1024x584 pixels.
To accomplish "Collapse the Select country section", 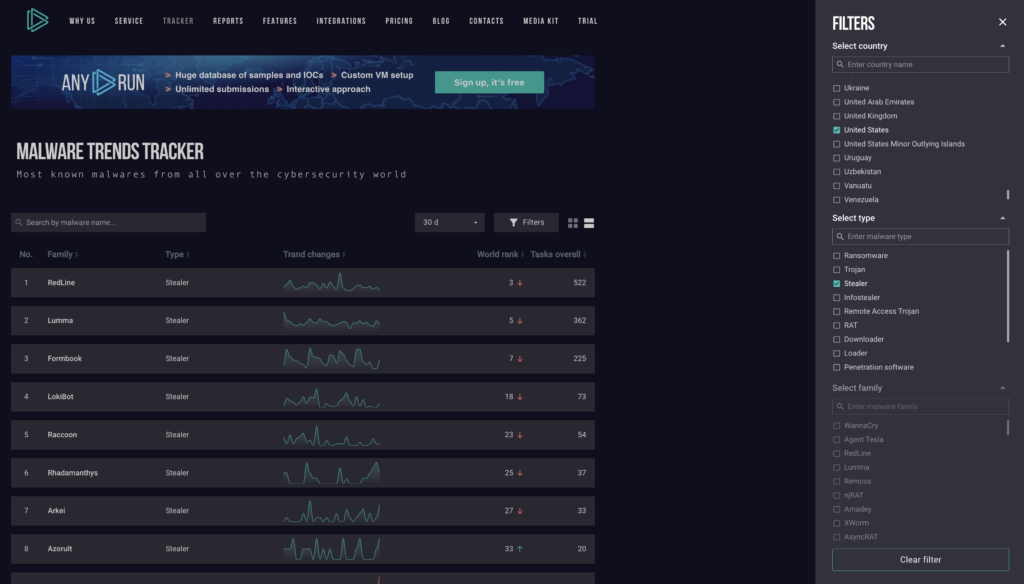I will point(1002,46).
